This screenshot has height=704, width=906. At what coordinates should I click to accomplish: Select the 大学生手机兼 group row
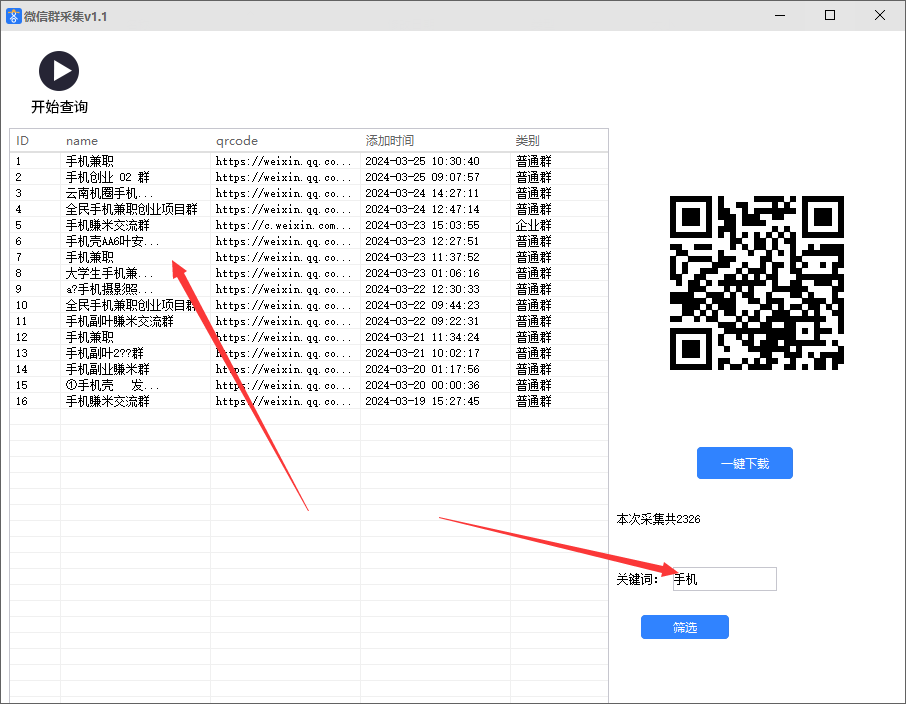tap(110, 273)
